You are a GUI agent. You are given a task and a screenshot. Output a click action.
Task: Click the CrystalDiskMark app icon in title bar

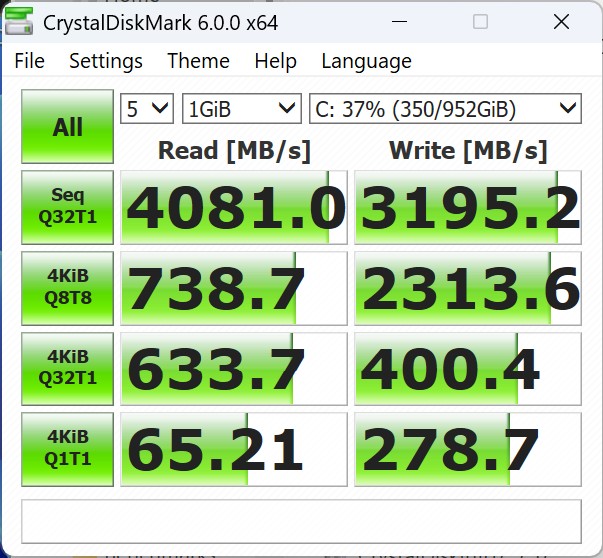click(18, 22)
